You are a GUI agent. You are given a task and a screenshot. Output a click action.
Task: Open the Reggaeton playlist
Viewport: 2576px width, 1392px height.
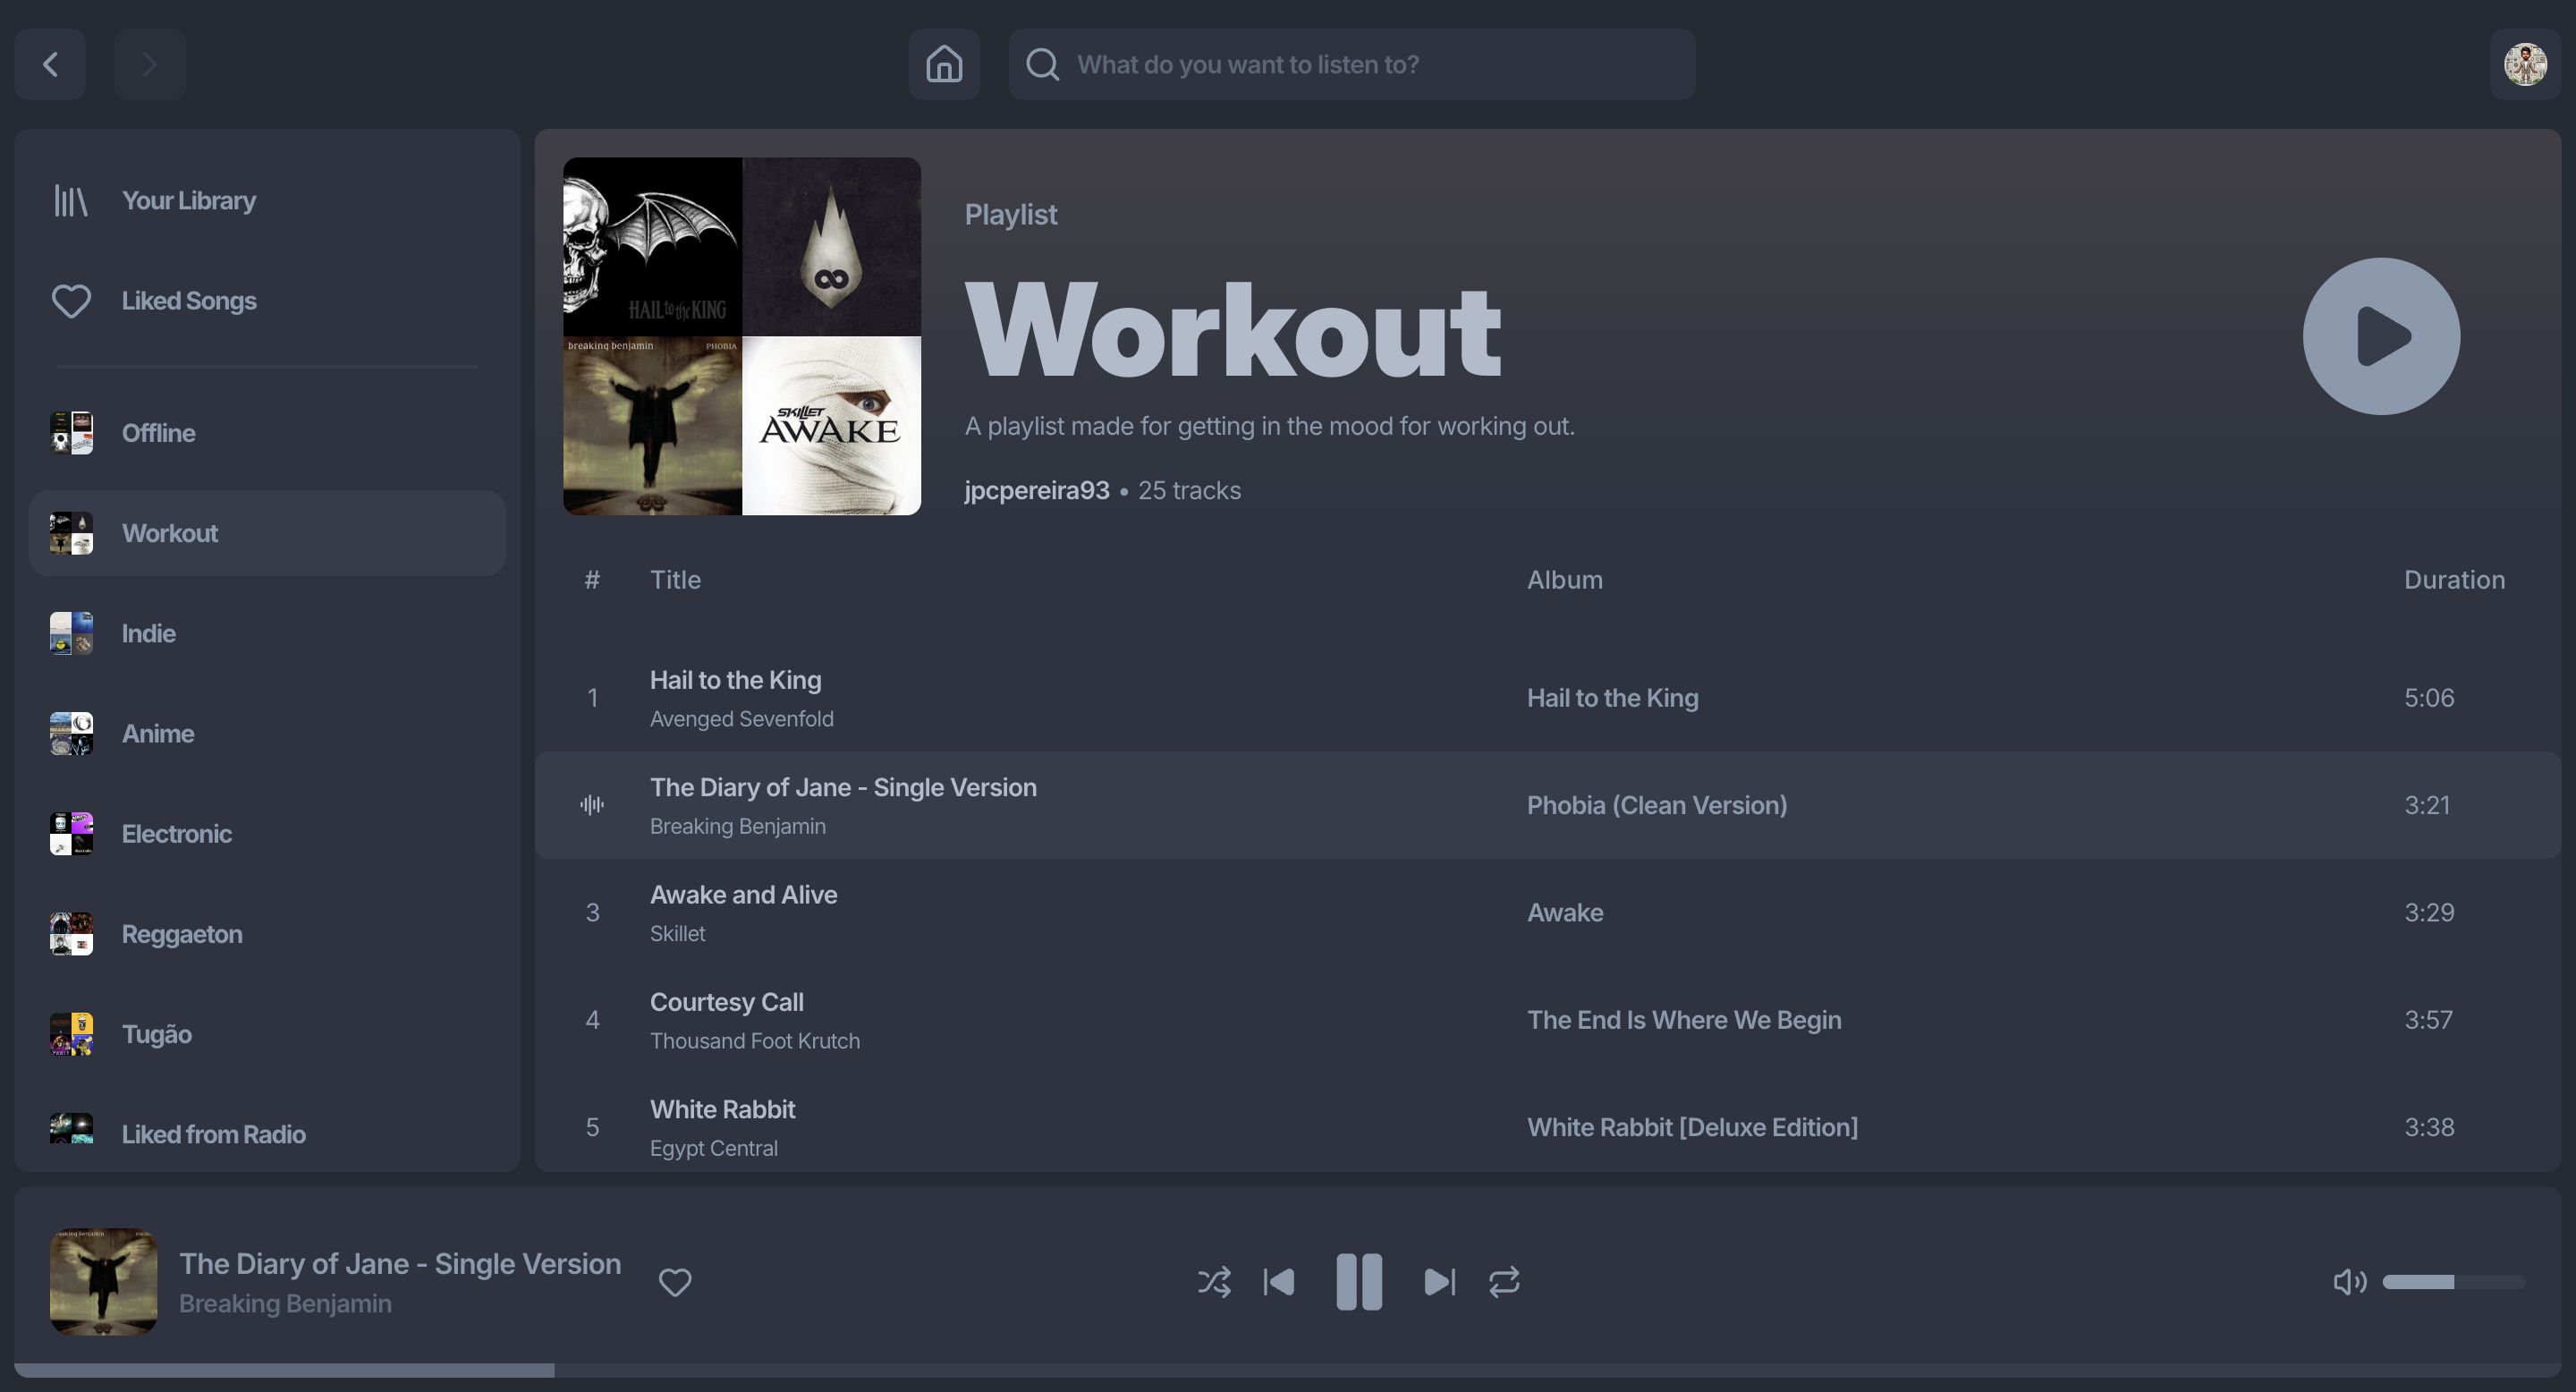(x=181, y=933)
